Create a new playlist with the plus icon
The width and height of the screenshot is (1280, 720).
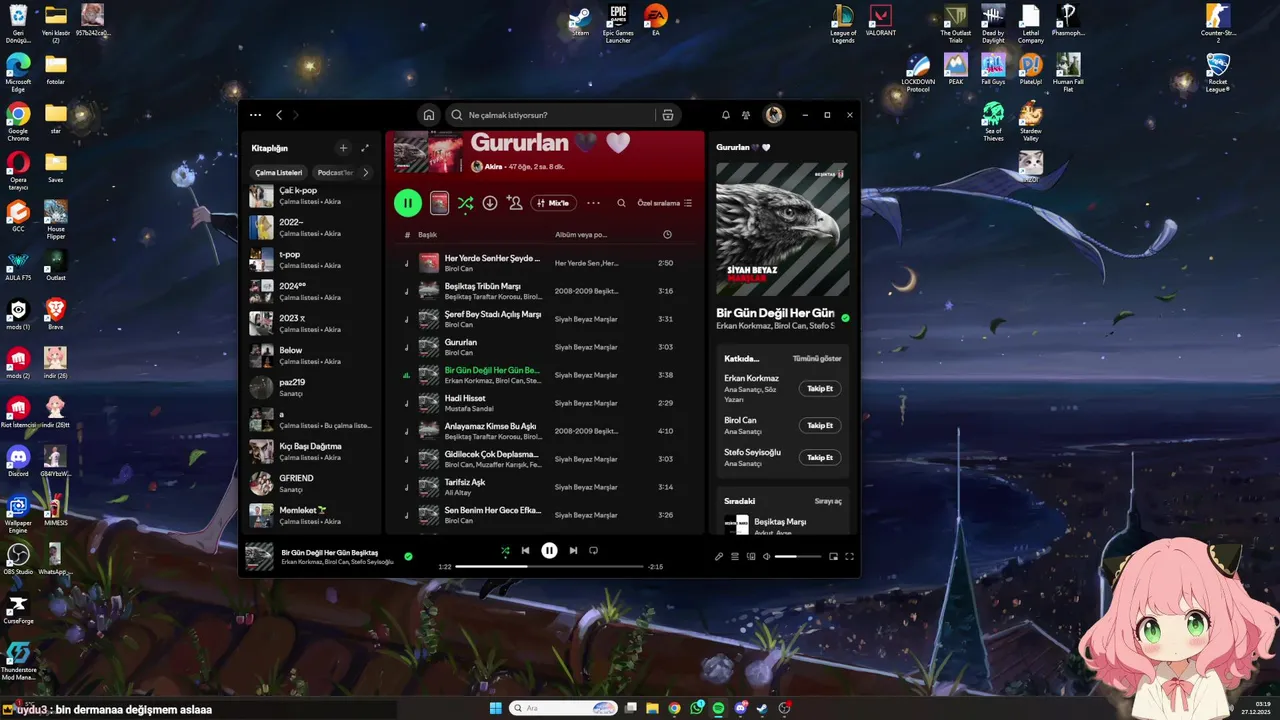click(343, 148)
